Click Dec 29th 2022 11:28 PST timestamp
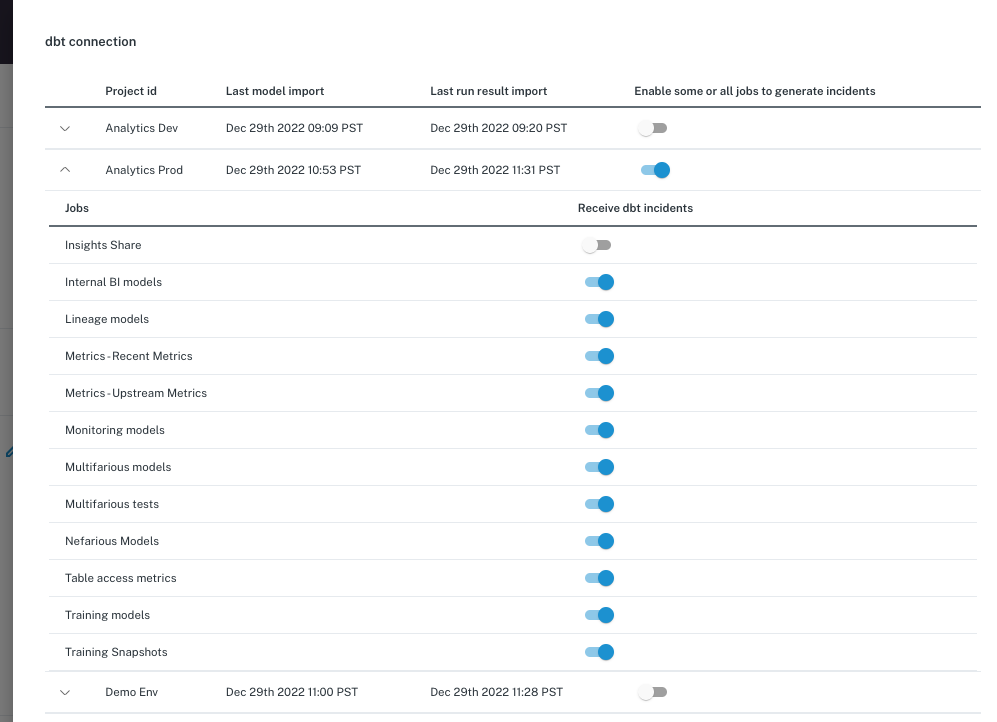The image size is (997, 722). click(x=497, y=692)
